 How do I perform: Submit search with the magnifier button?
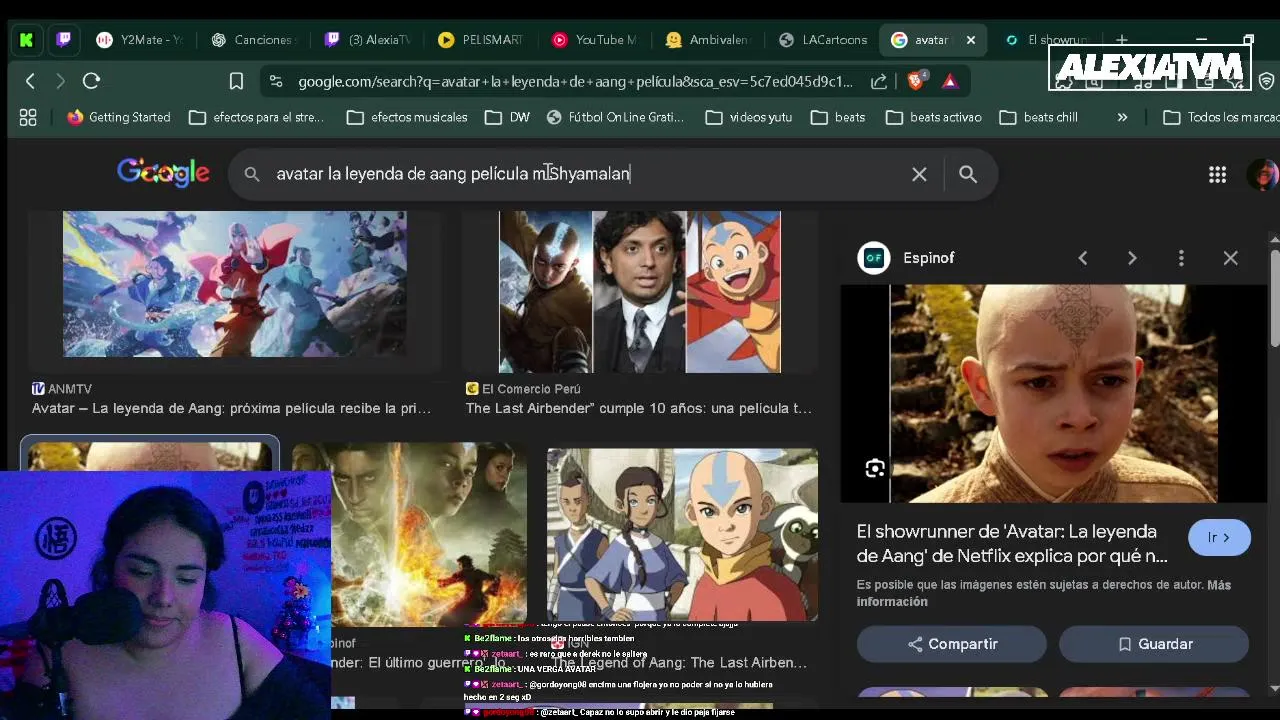coord(968,174)
